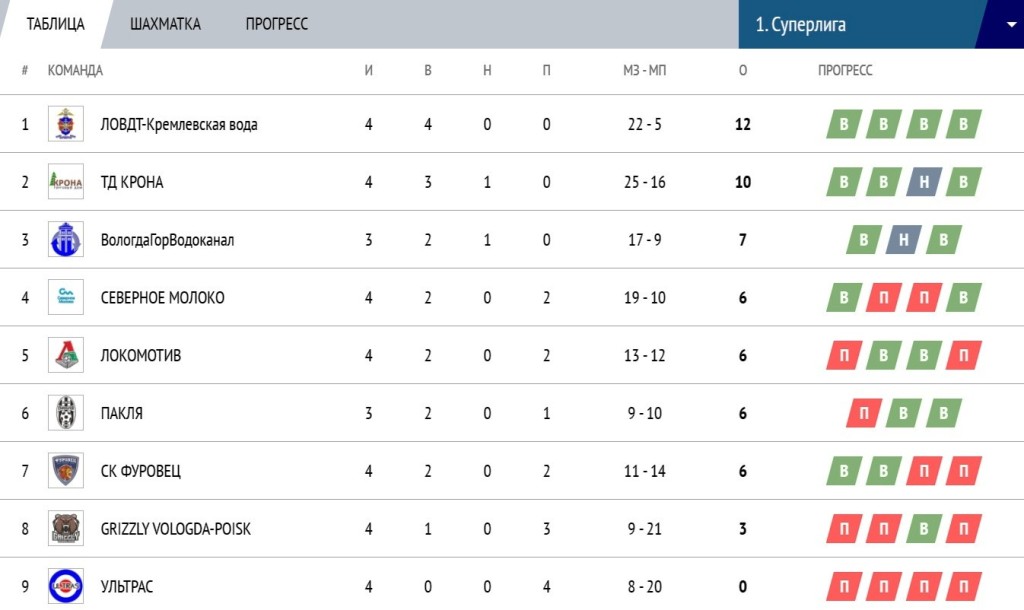
Task: Click the МЗ - МП column header
Action: point(643,70)
